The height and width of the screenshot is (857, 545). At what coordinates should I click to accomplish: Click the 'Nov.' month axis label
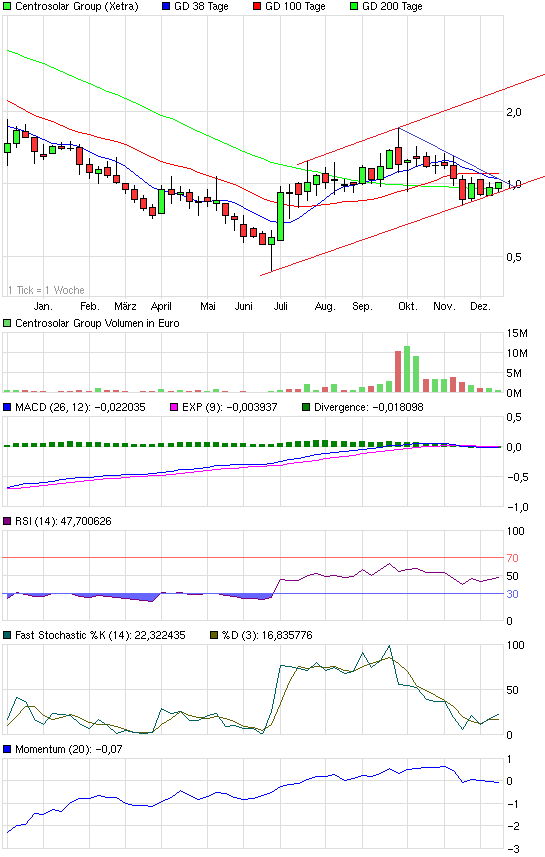444,306
